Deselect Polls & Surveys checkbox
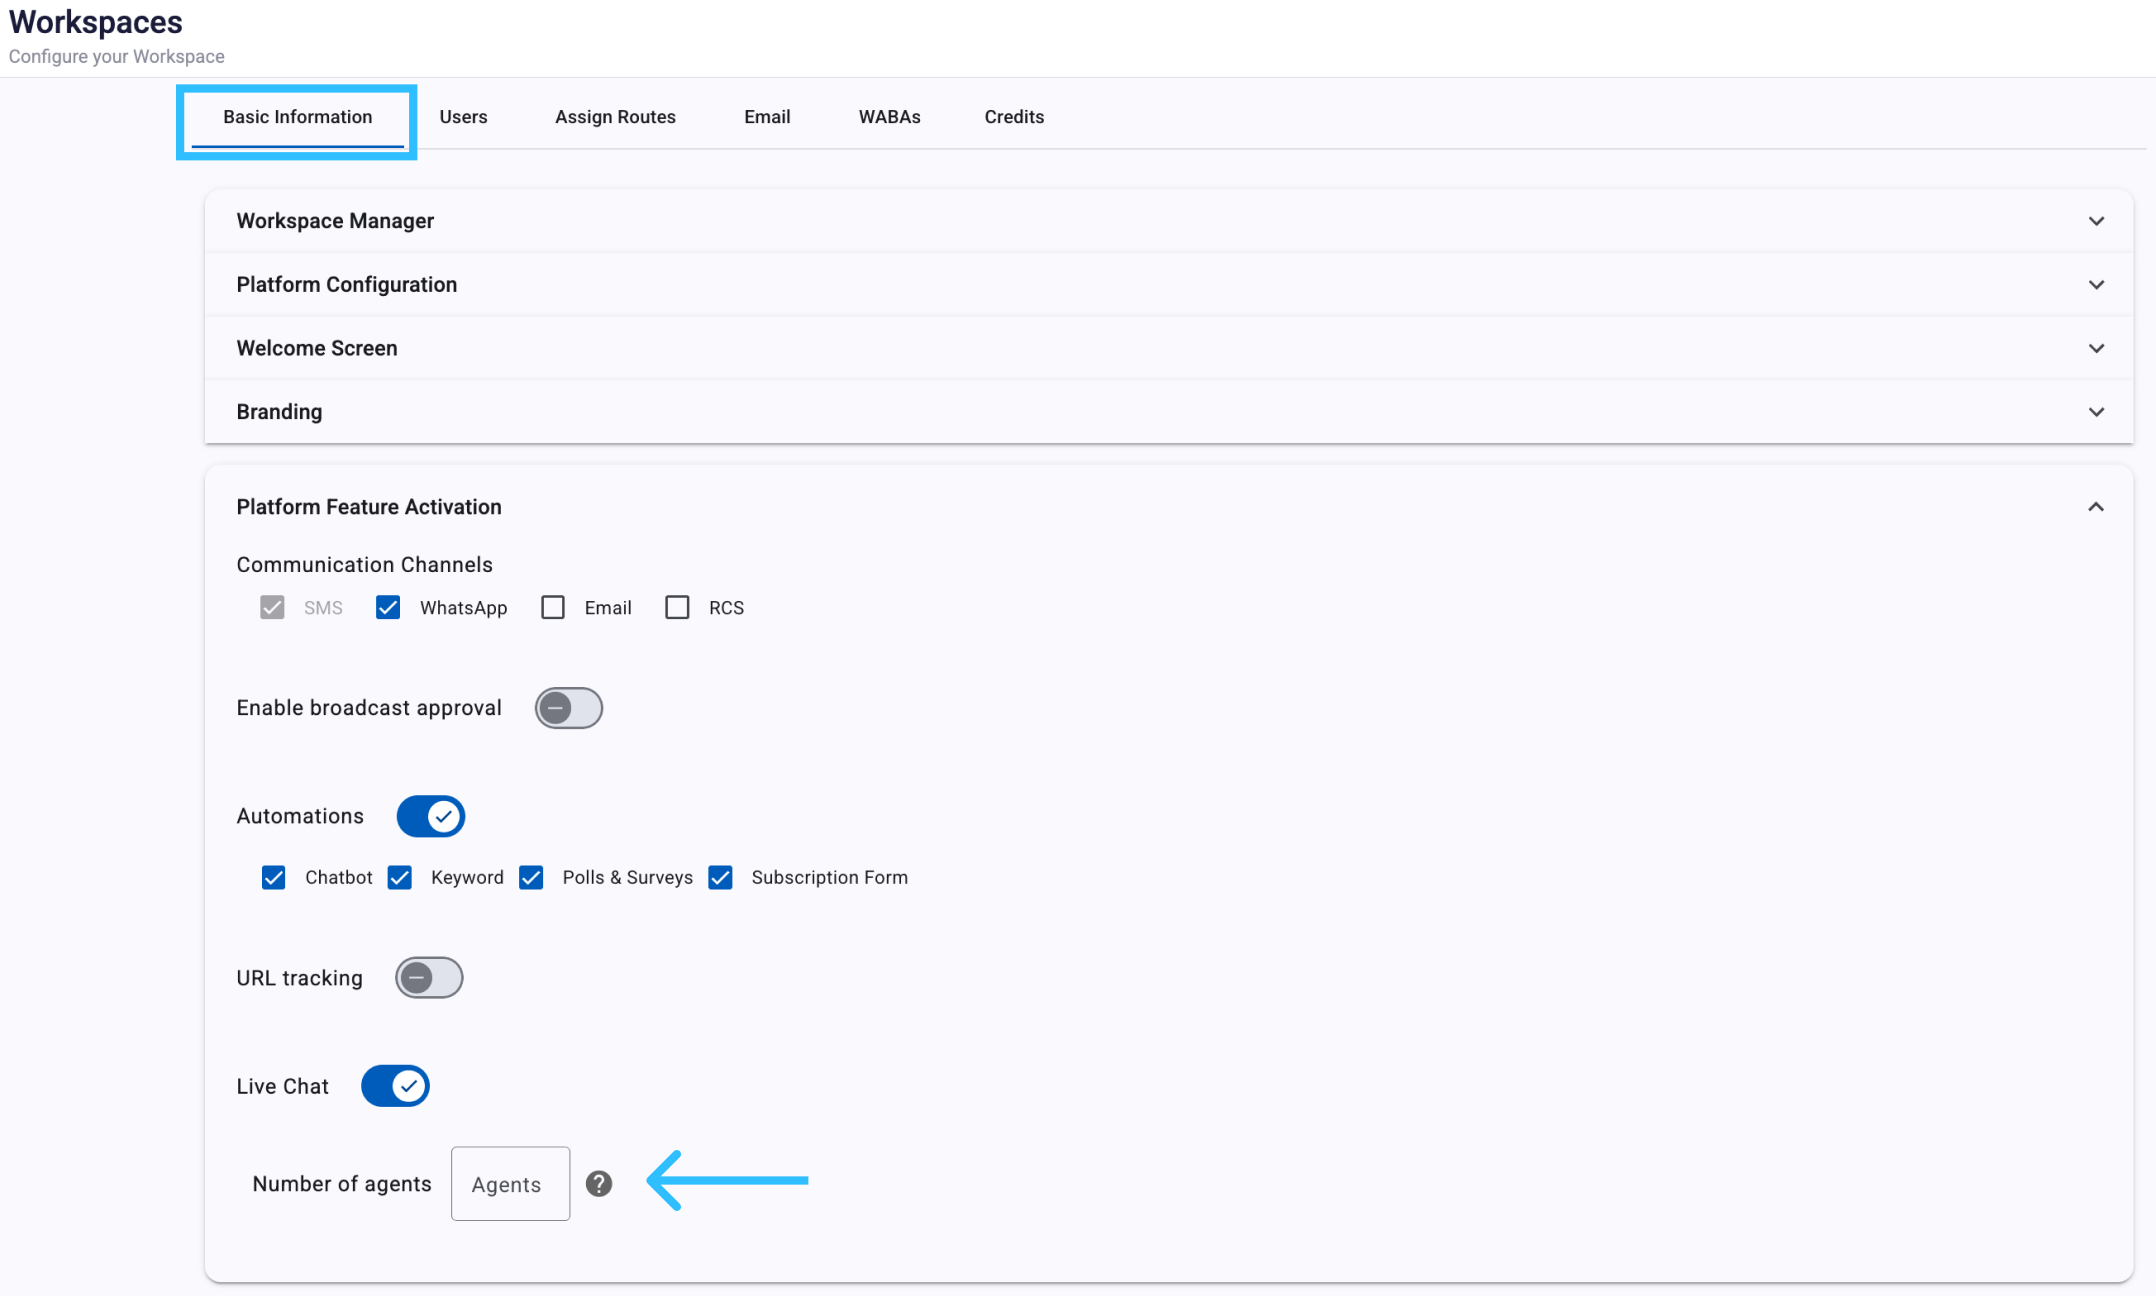 [x=531, y=878]
